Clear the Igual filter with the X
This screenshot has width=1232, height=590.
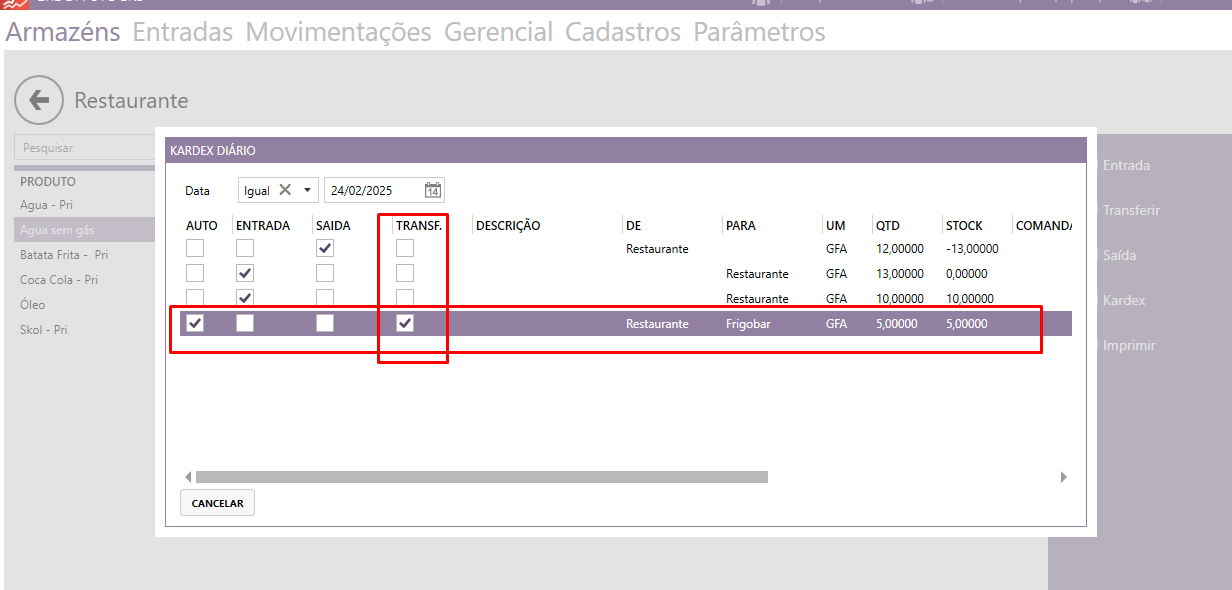click(x=285, y=190)
